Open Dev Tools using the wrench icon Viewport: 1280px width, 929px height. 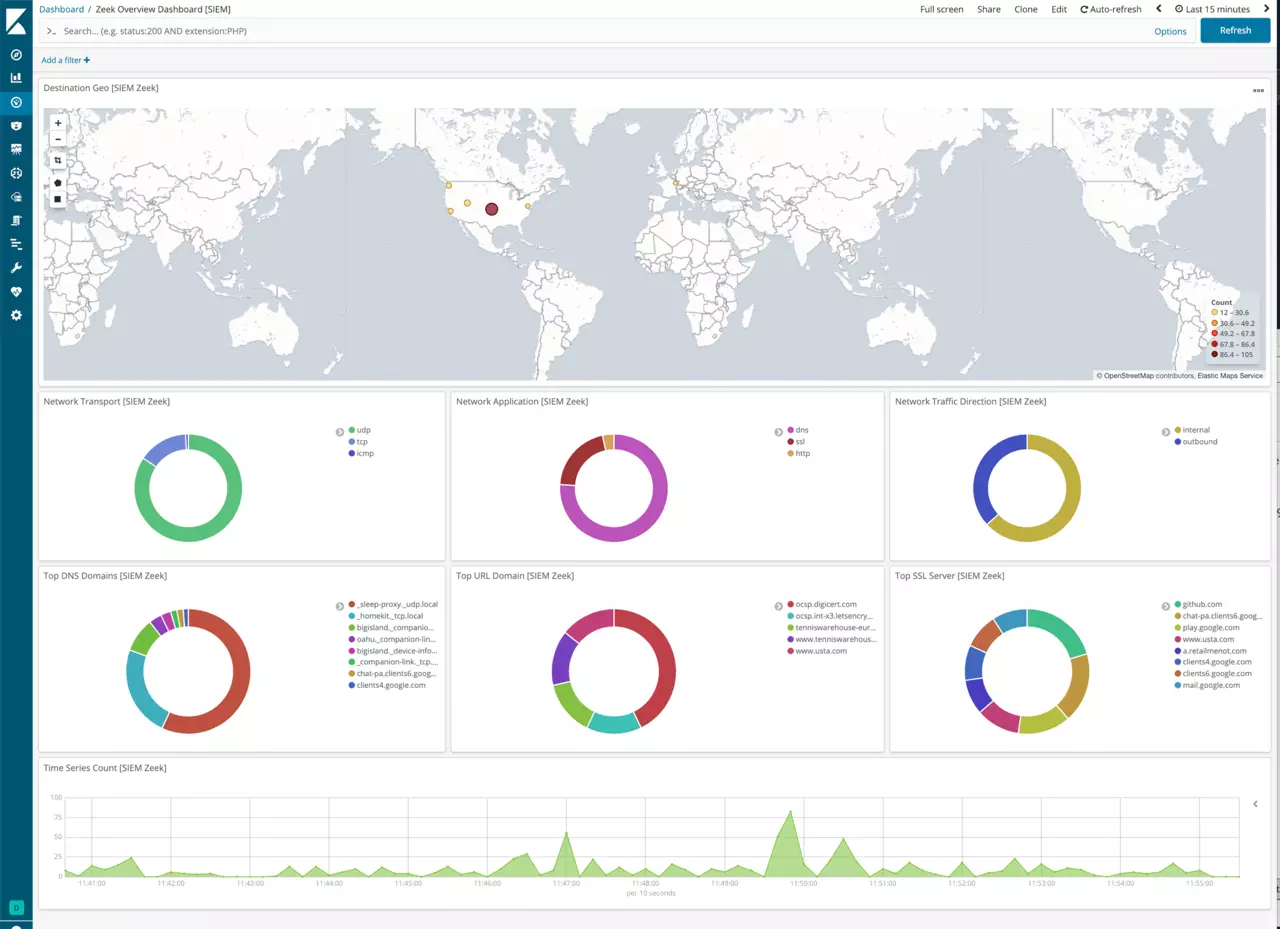click(x=16, y=268)
